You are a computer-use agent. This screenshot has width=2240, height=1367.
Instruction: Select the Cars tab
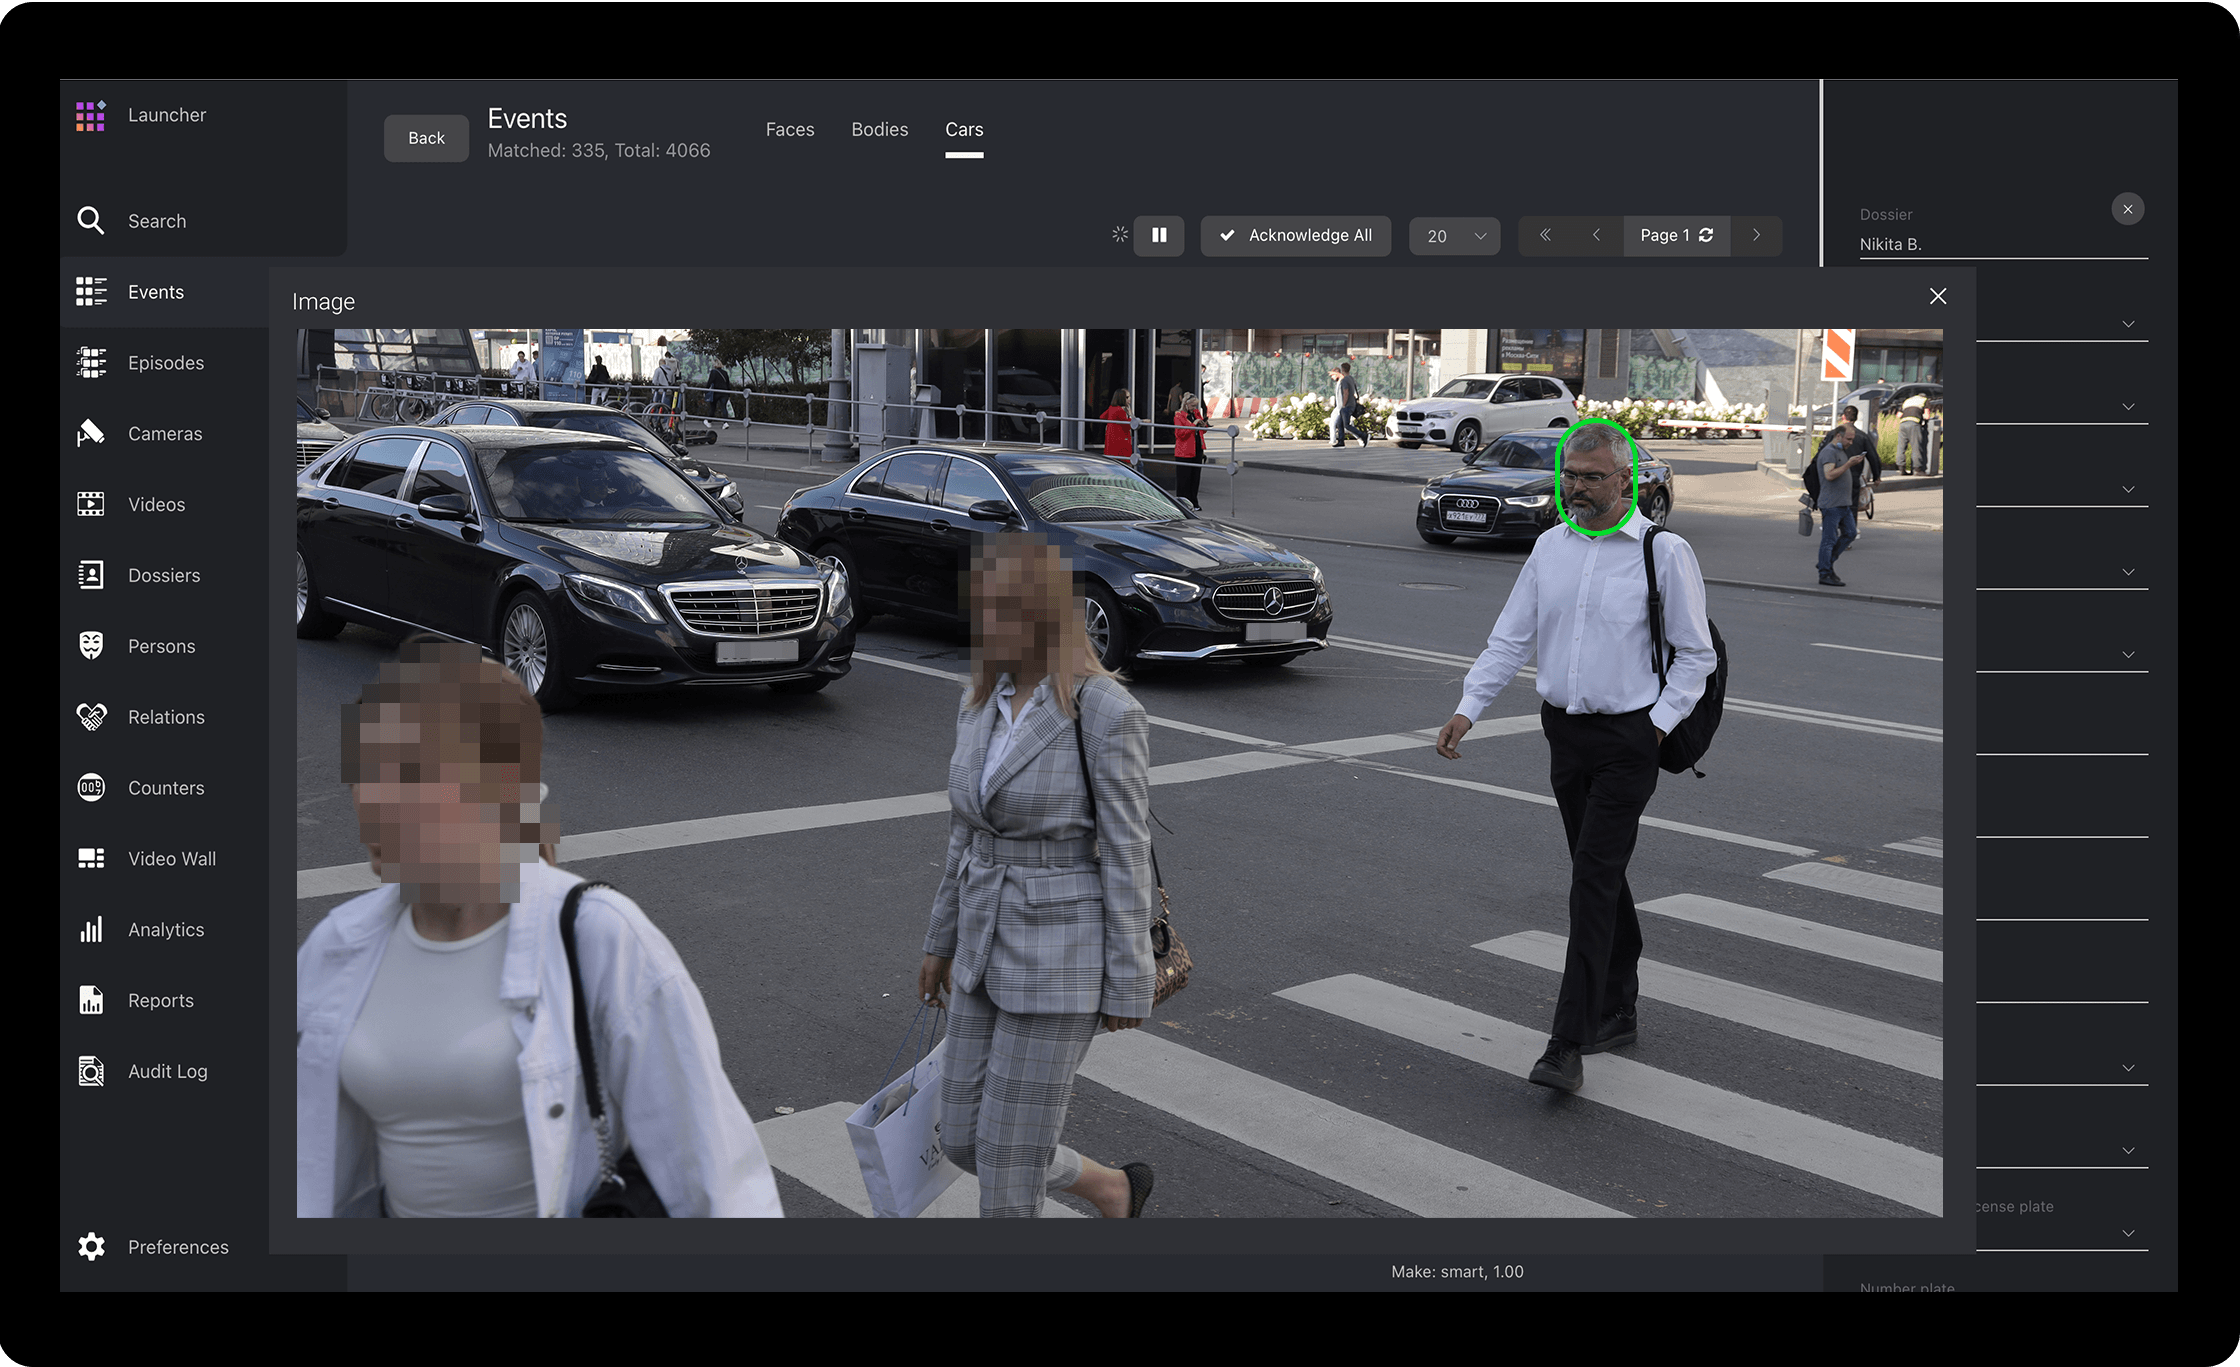(x=964, y=130)
